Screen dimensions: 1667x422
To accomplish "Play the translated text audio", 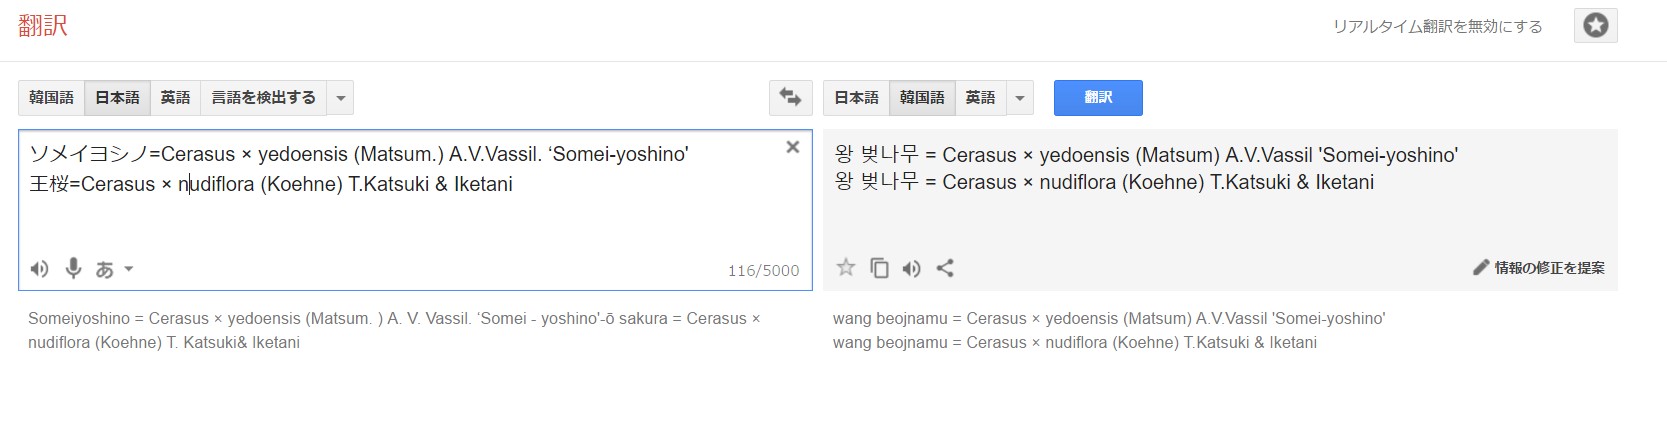I will click(x=911, y=267).
